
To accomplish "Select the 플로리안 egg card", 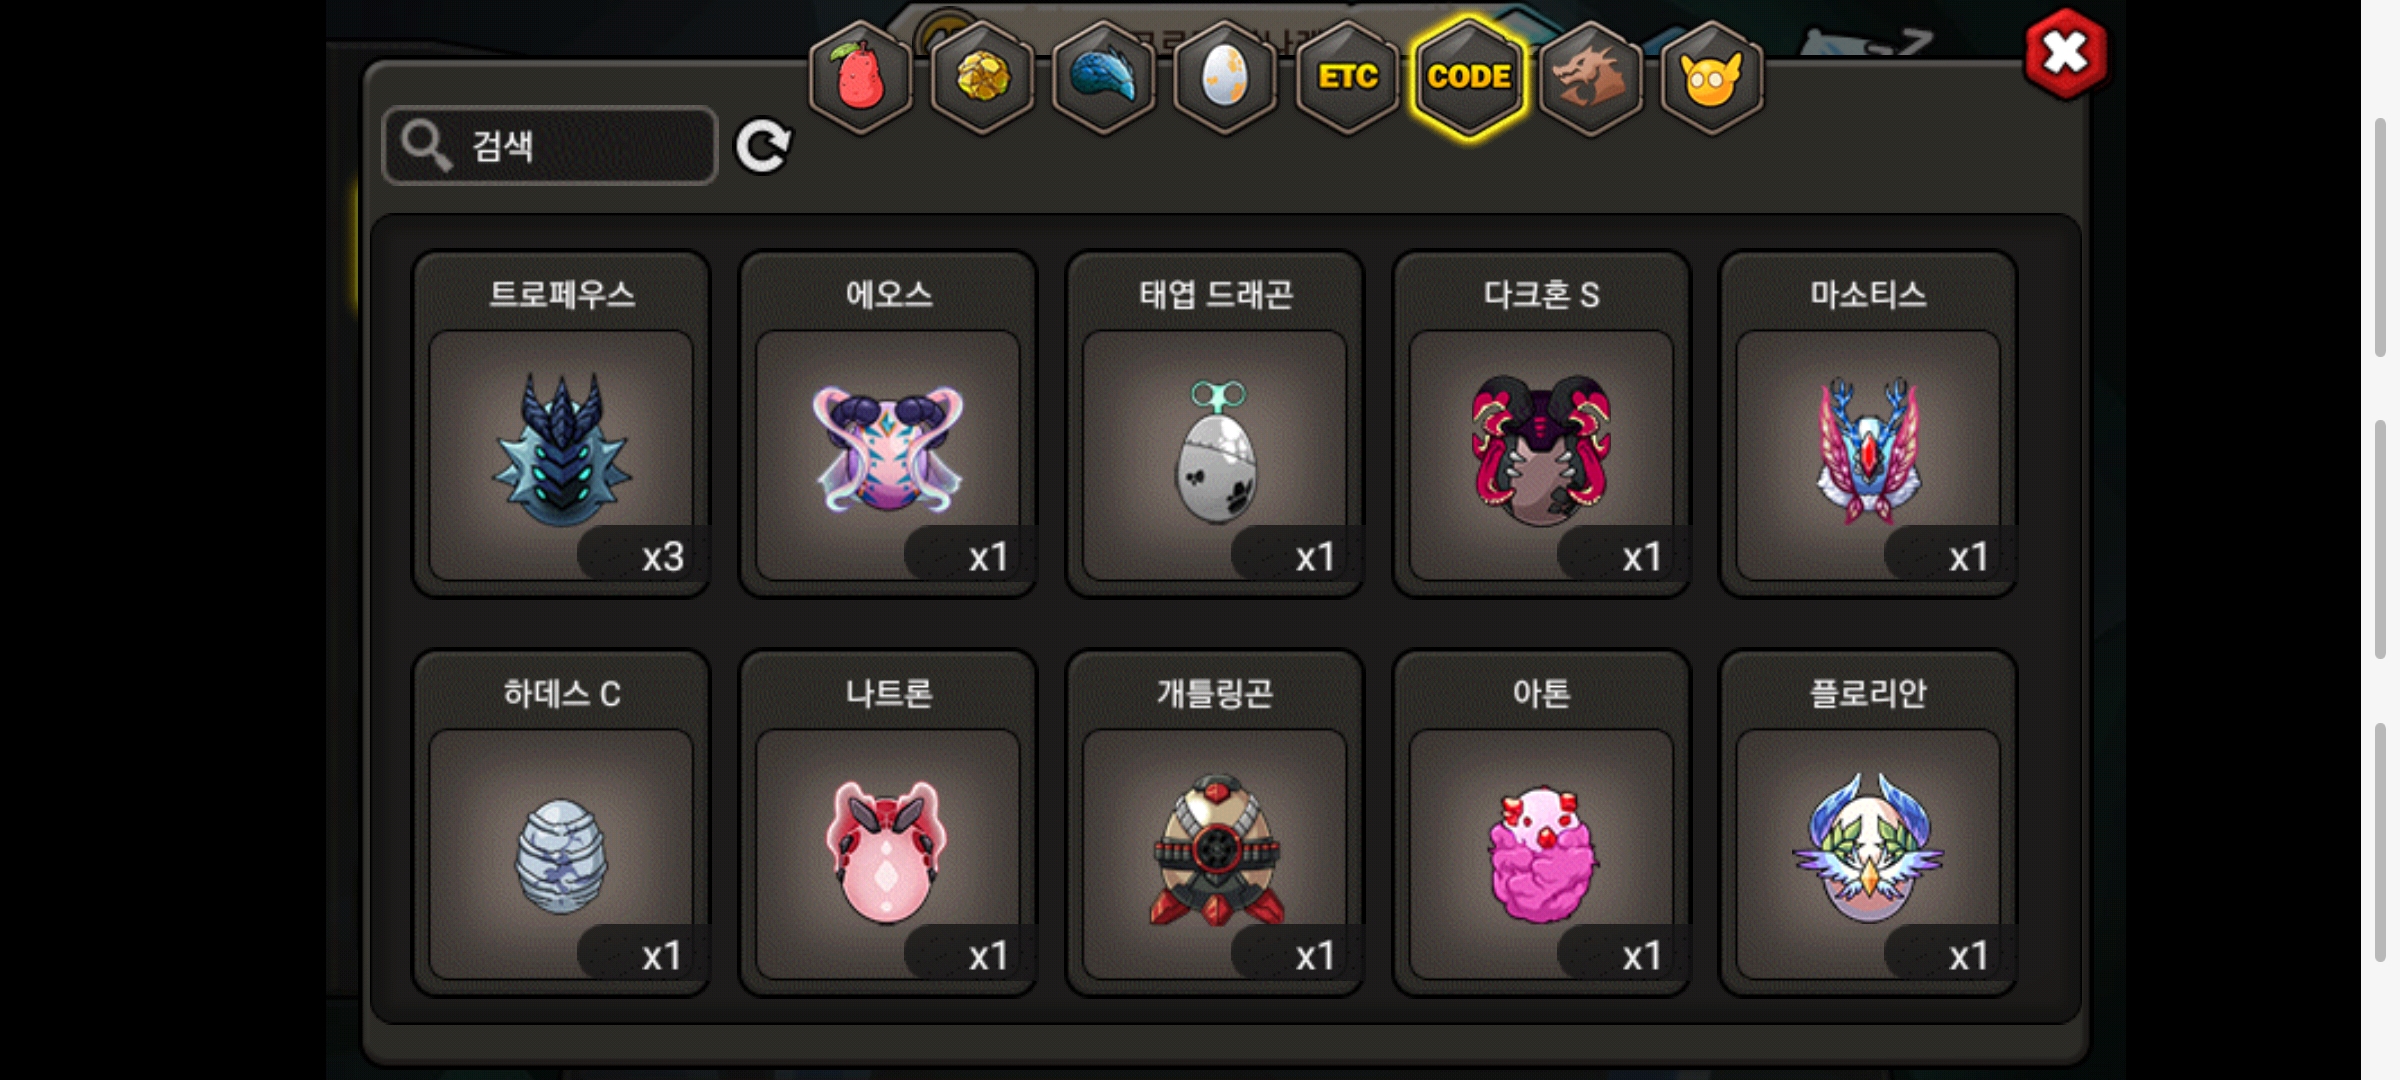I will click(1868, 823).
